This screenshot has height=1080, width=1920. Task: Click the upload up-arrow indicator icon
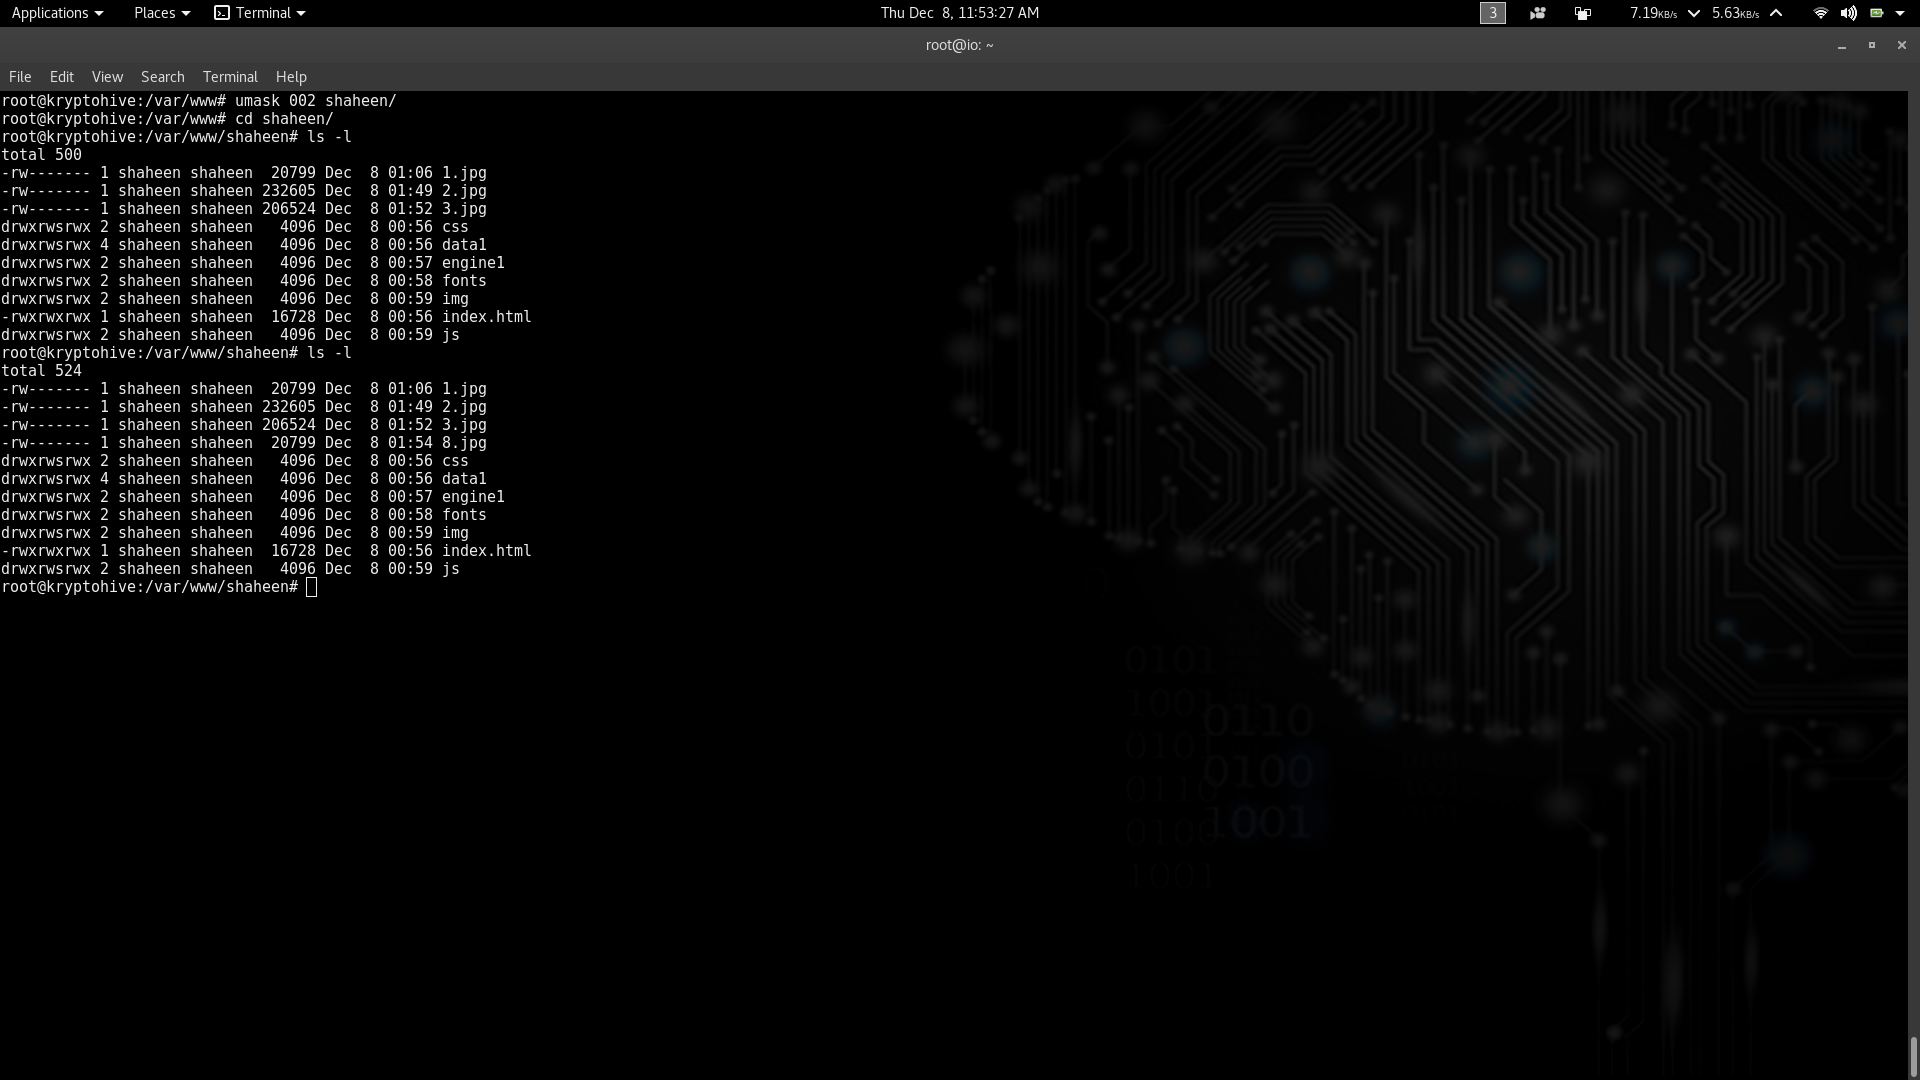pos(1776,13)
